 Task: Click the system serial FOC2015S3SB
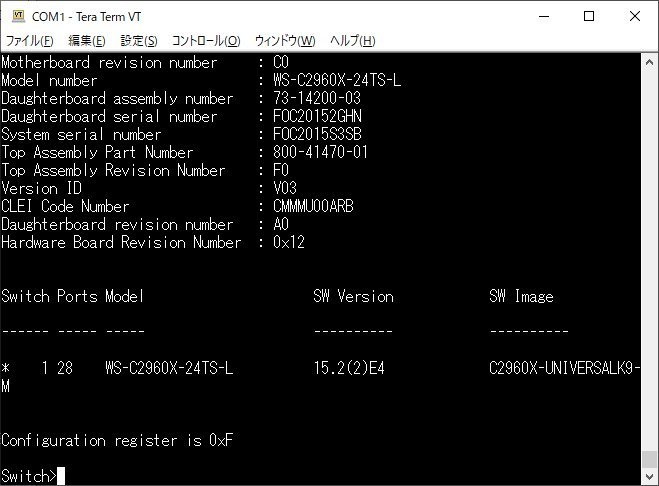317,134
